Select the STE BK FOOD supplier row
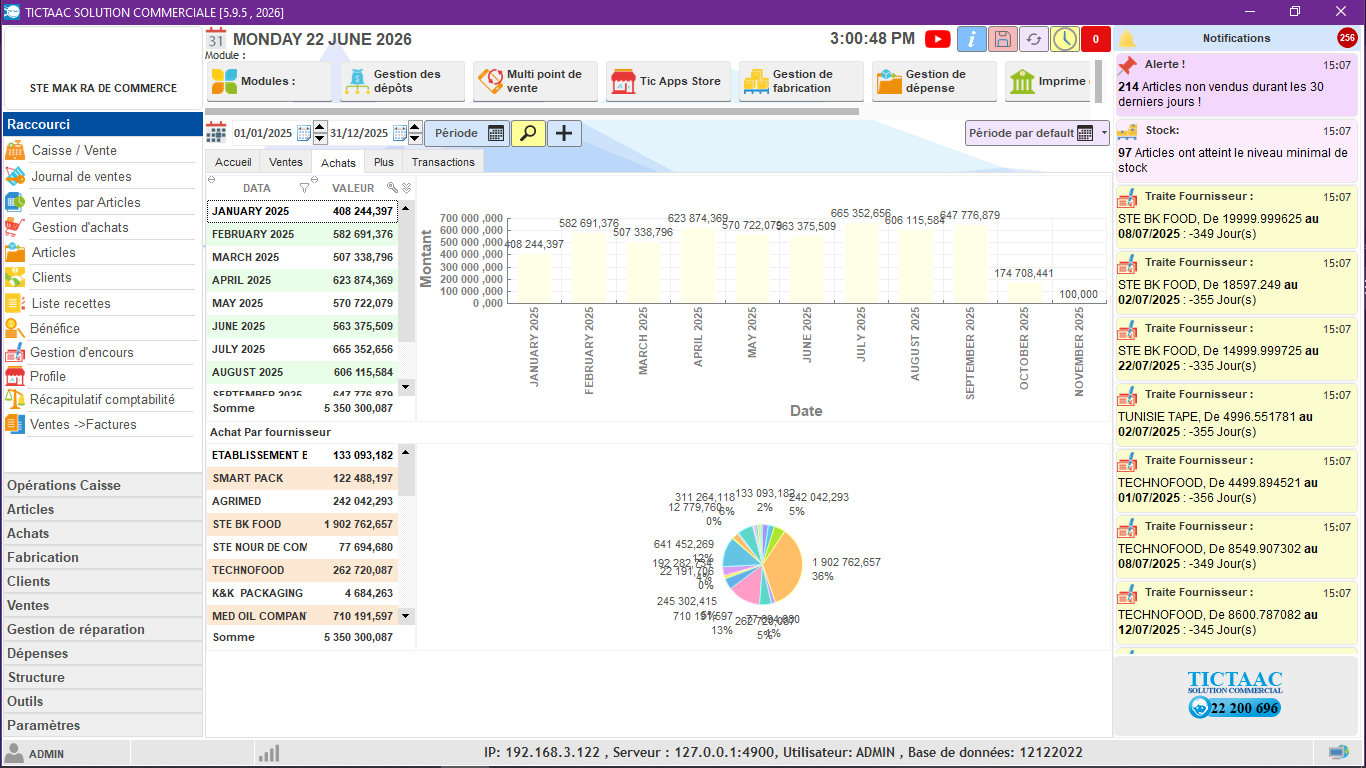This screenshot has width=1366, height=768. tap(302, 524)
